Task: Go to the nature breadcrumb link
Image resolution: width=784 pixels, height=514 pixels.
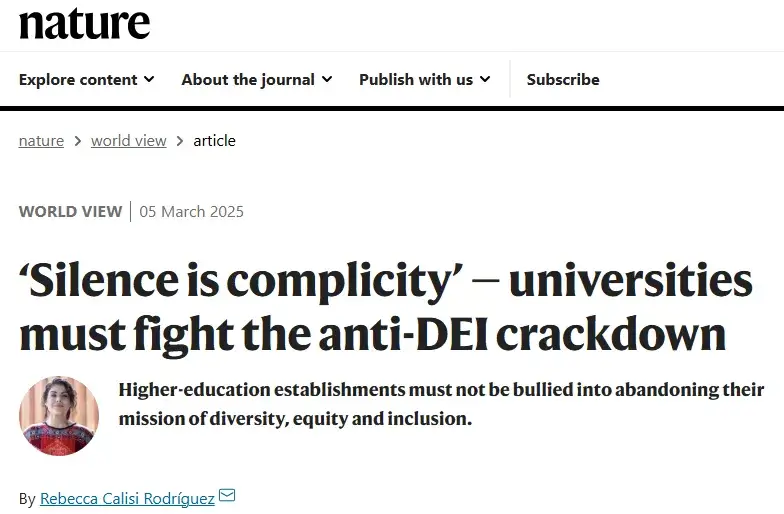Action: point(41,140)
